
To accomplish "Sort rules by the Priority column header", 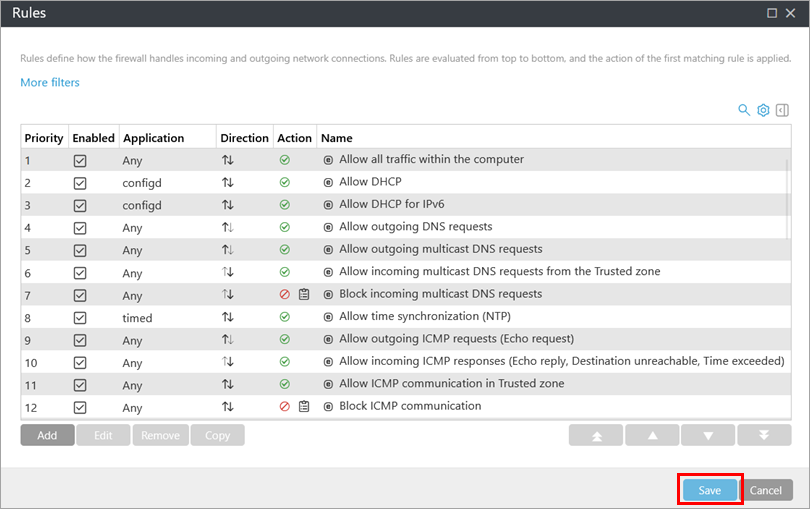I will pos(44,138).
